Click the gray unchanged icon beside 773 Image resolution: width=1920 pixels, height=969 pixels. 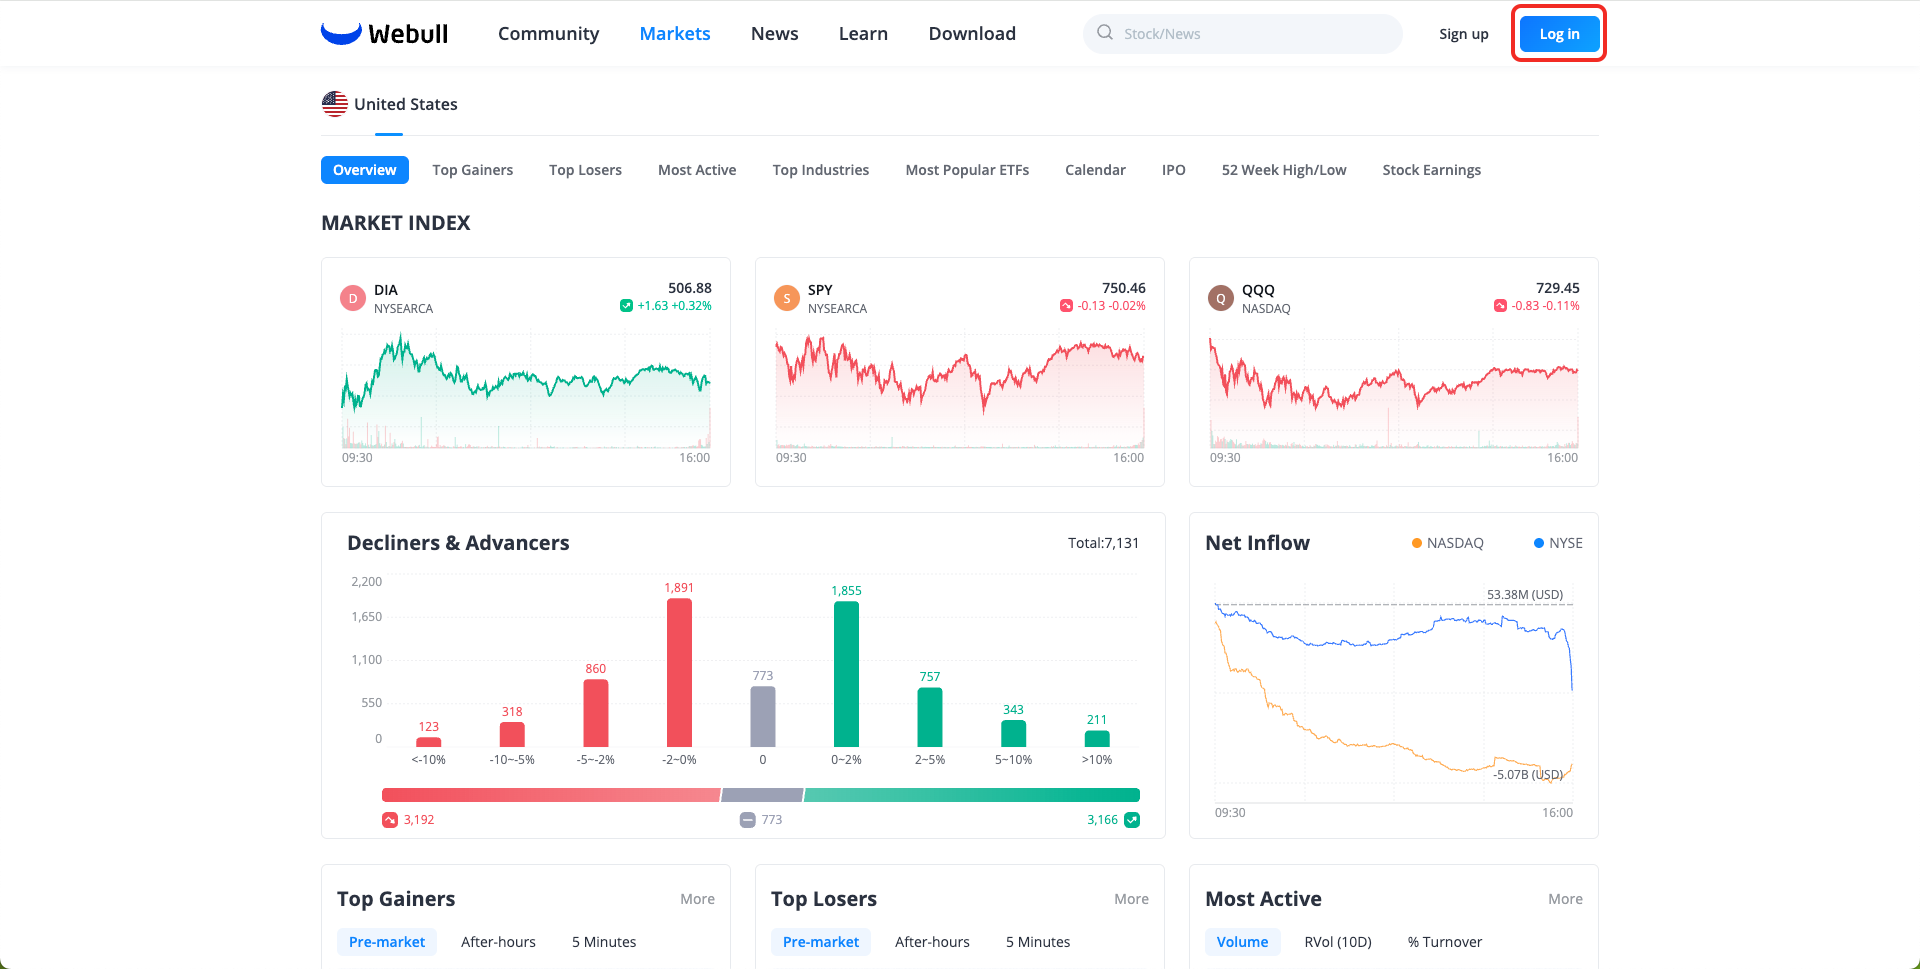pyautogui.click(x=748, y=820)
